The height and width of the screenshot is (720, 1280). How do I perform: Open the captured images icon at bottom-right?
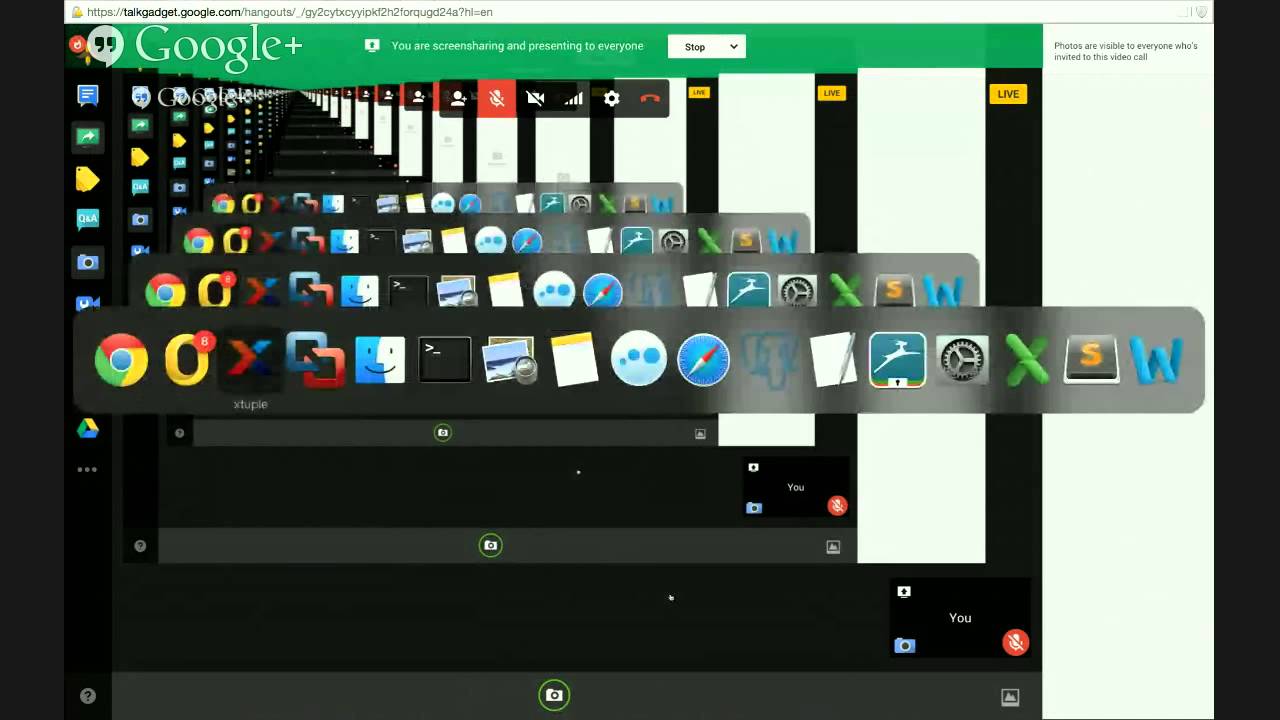tap(1010, 697)
